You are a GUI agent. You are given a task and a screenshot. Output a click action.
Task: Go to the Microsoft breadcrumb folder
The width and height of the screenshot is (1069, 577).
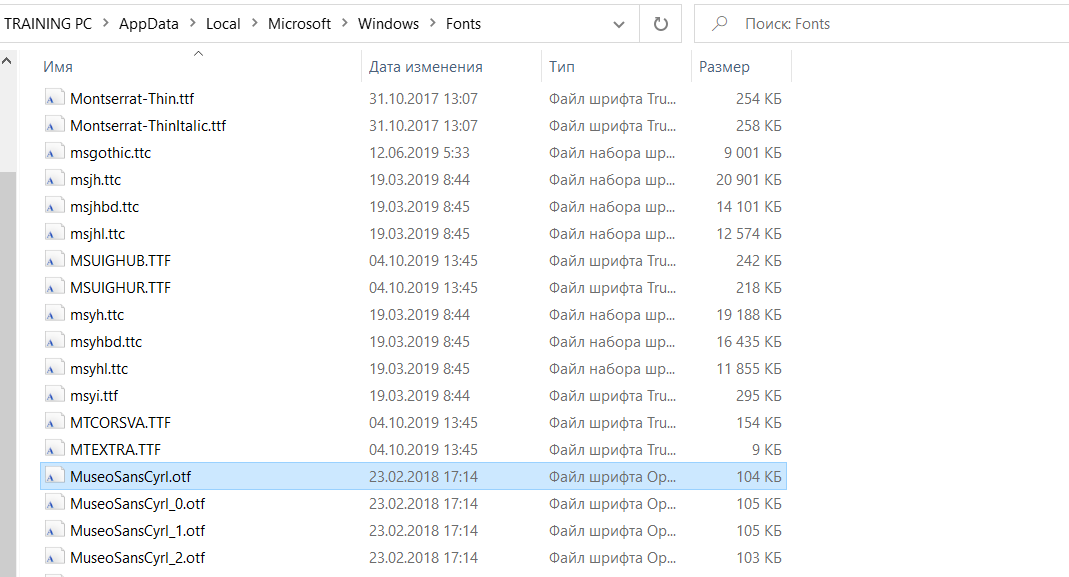tap(299, 24)
